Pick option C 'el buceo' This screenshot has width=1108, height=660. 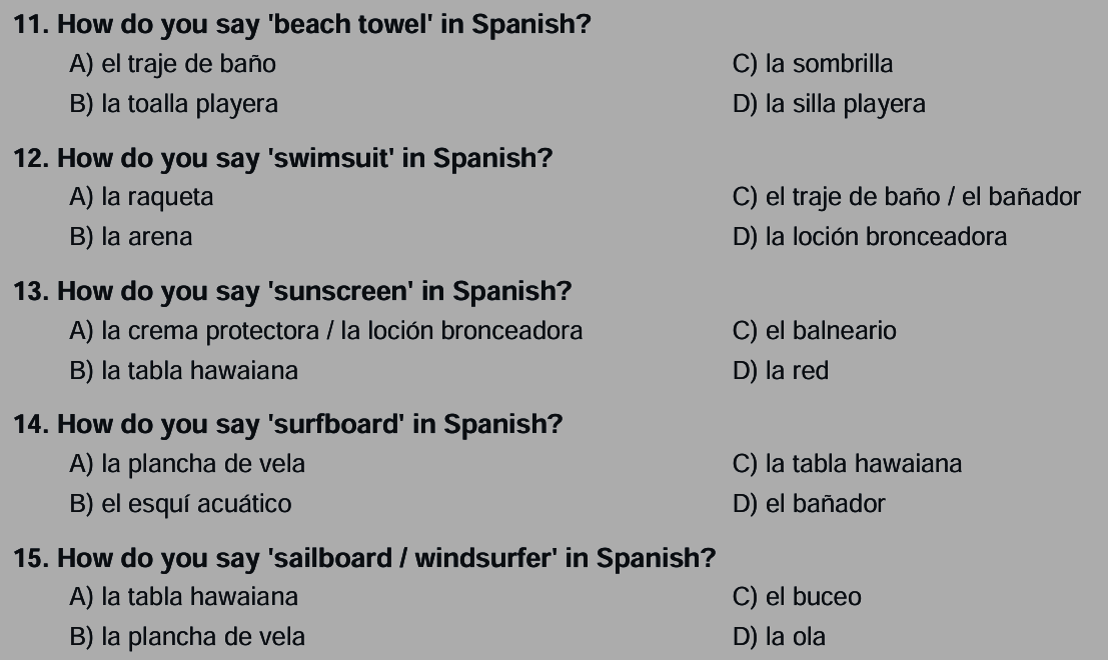click(796, 597)
